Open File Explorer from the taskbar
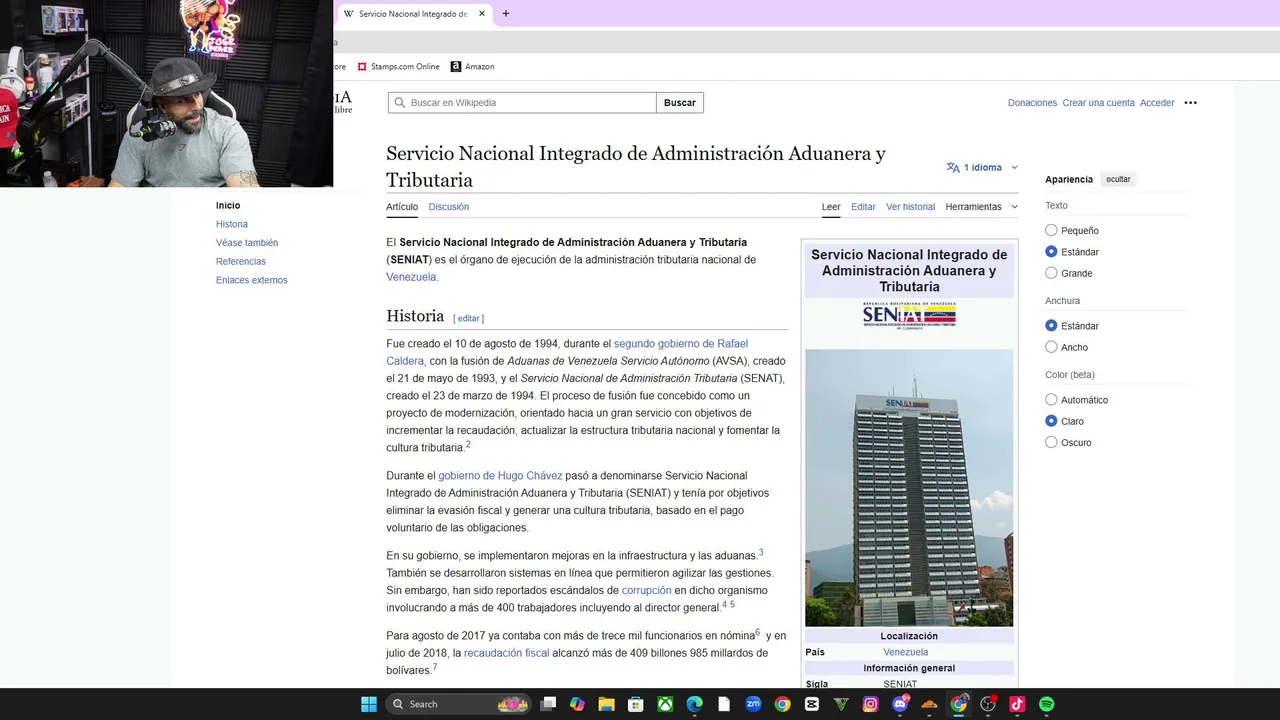The width and height of the screenshot is (1280, 720). click(x=606, y=704)
